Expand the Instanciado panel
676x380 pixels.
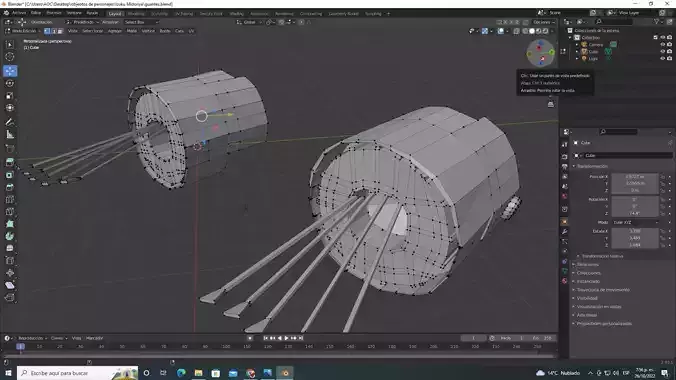click(x=588, y=281)
